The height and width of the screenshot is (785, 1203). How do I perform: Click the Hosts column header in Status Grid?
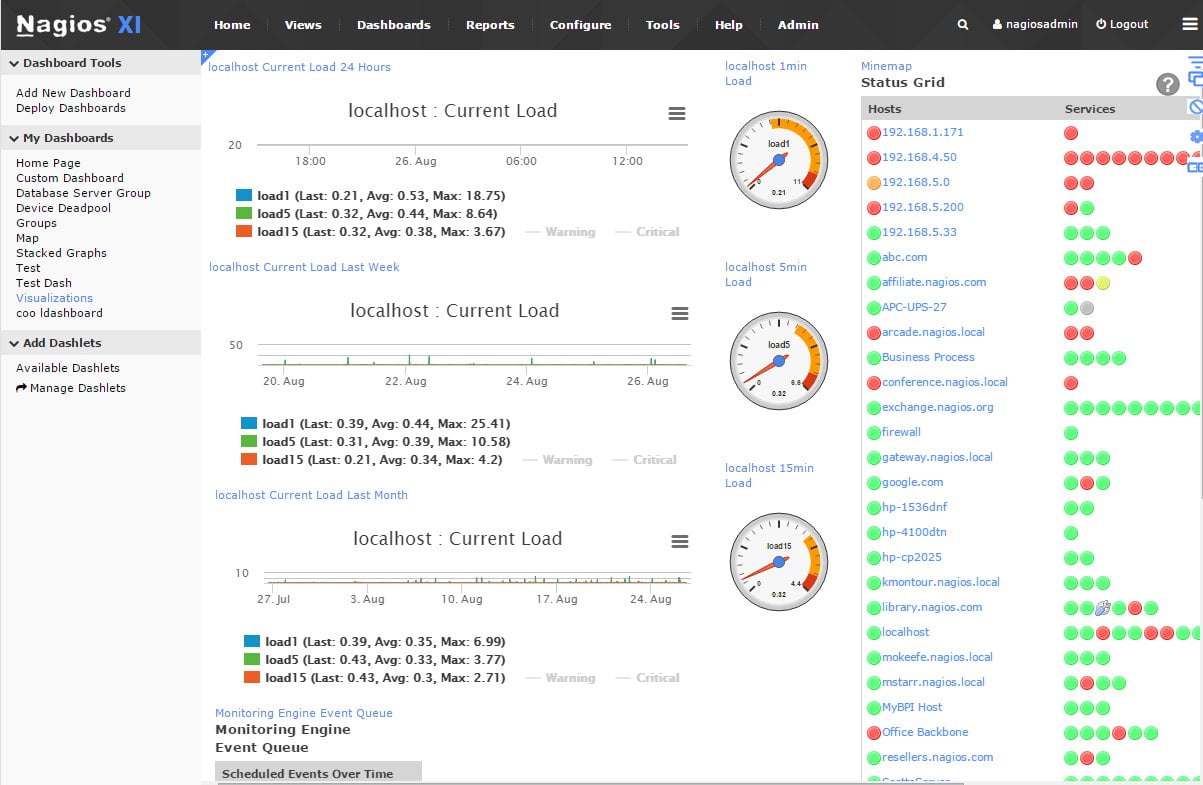(884, 109)
